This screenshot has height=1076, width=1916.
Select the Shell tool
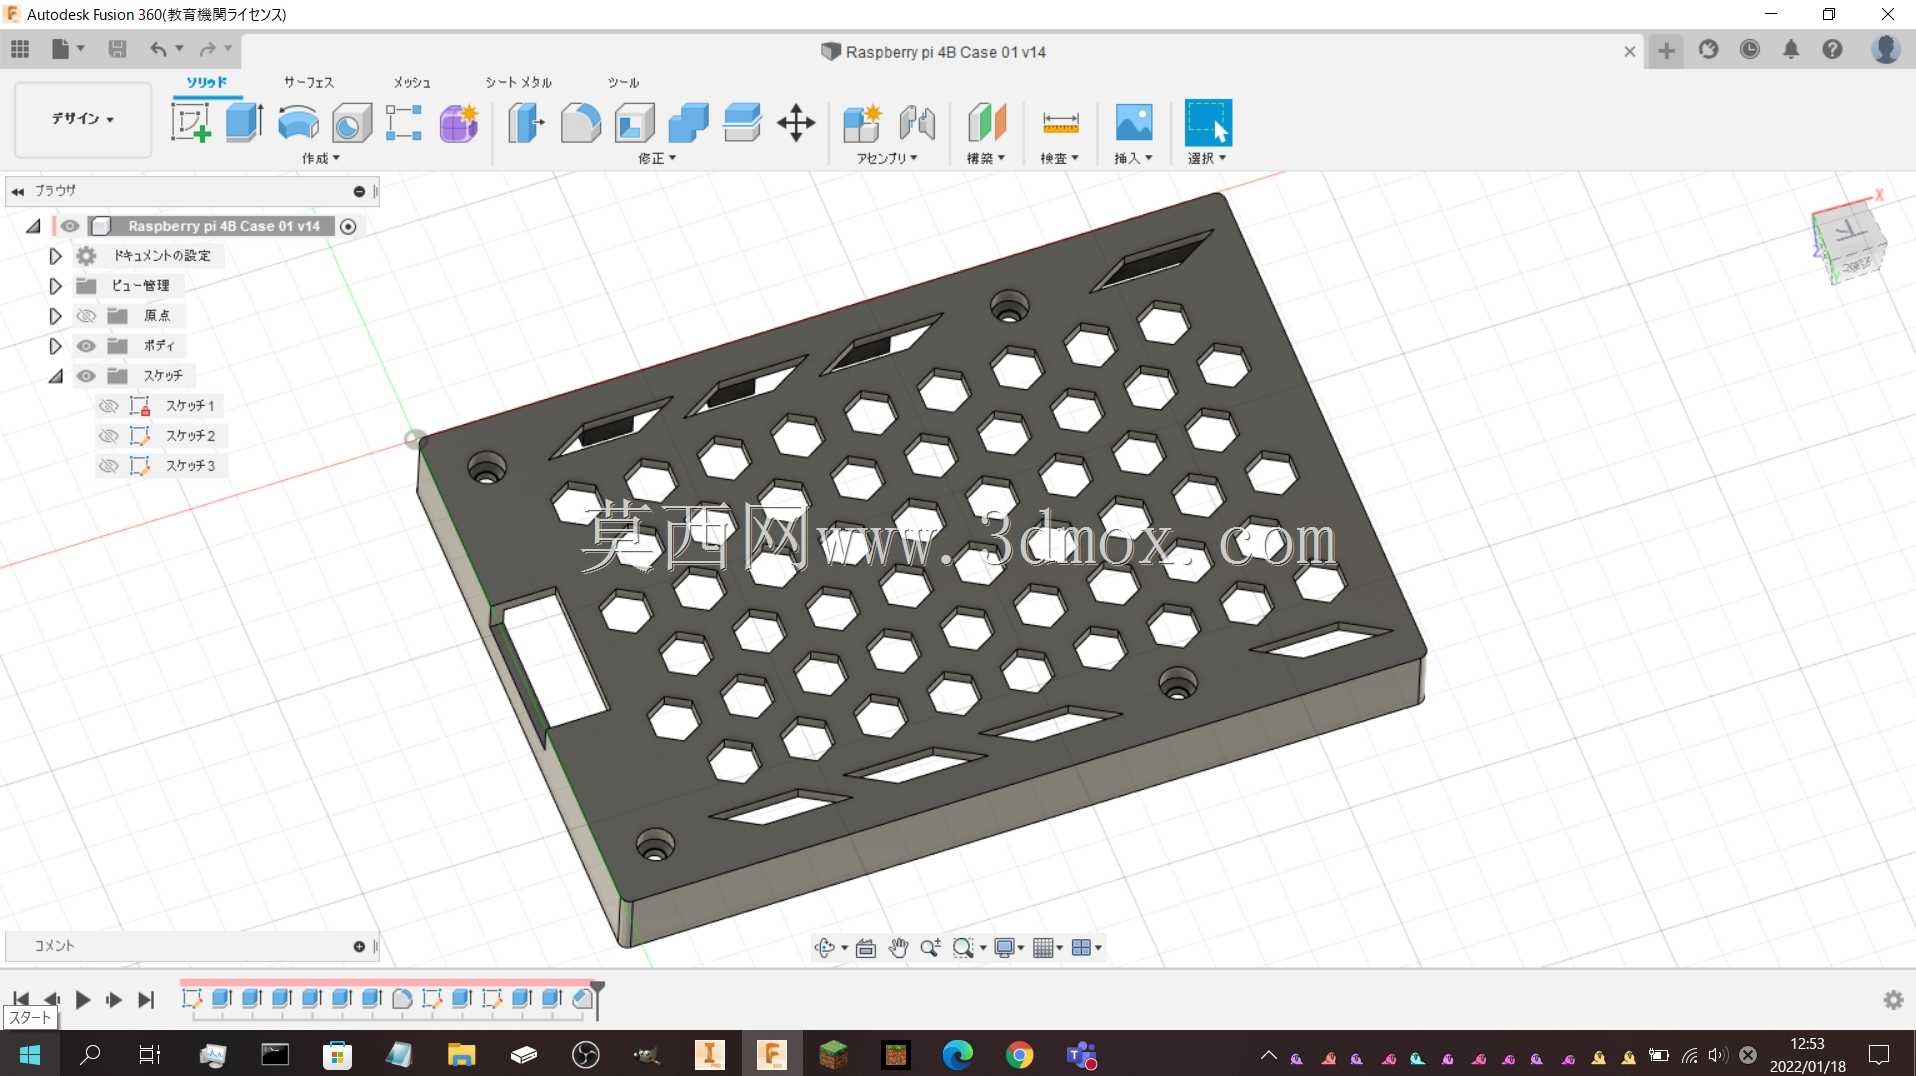point(634,123)
